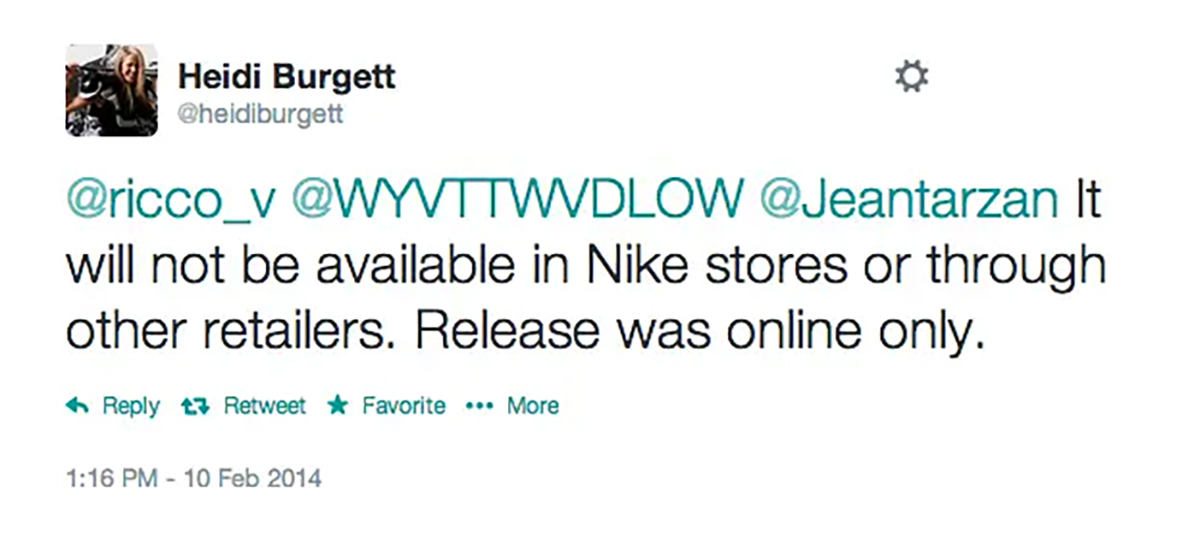Click the favorite star icon
1200x541 pixels.
click(x=338, y=406)
